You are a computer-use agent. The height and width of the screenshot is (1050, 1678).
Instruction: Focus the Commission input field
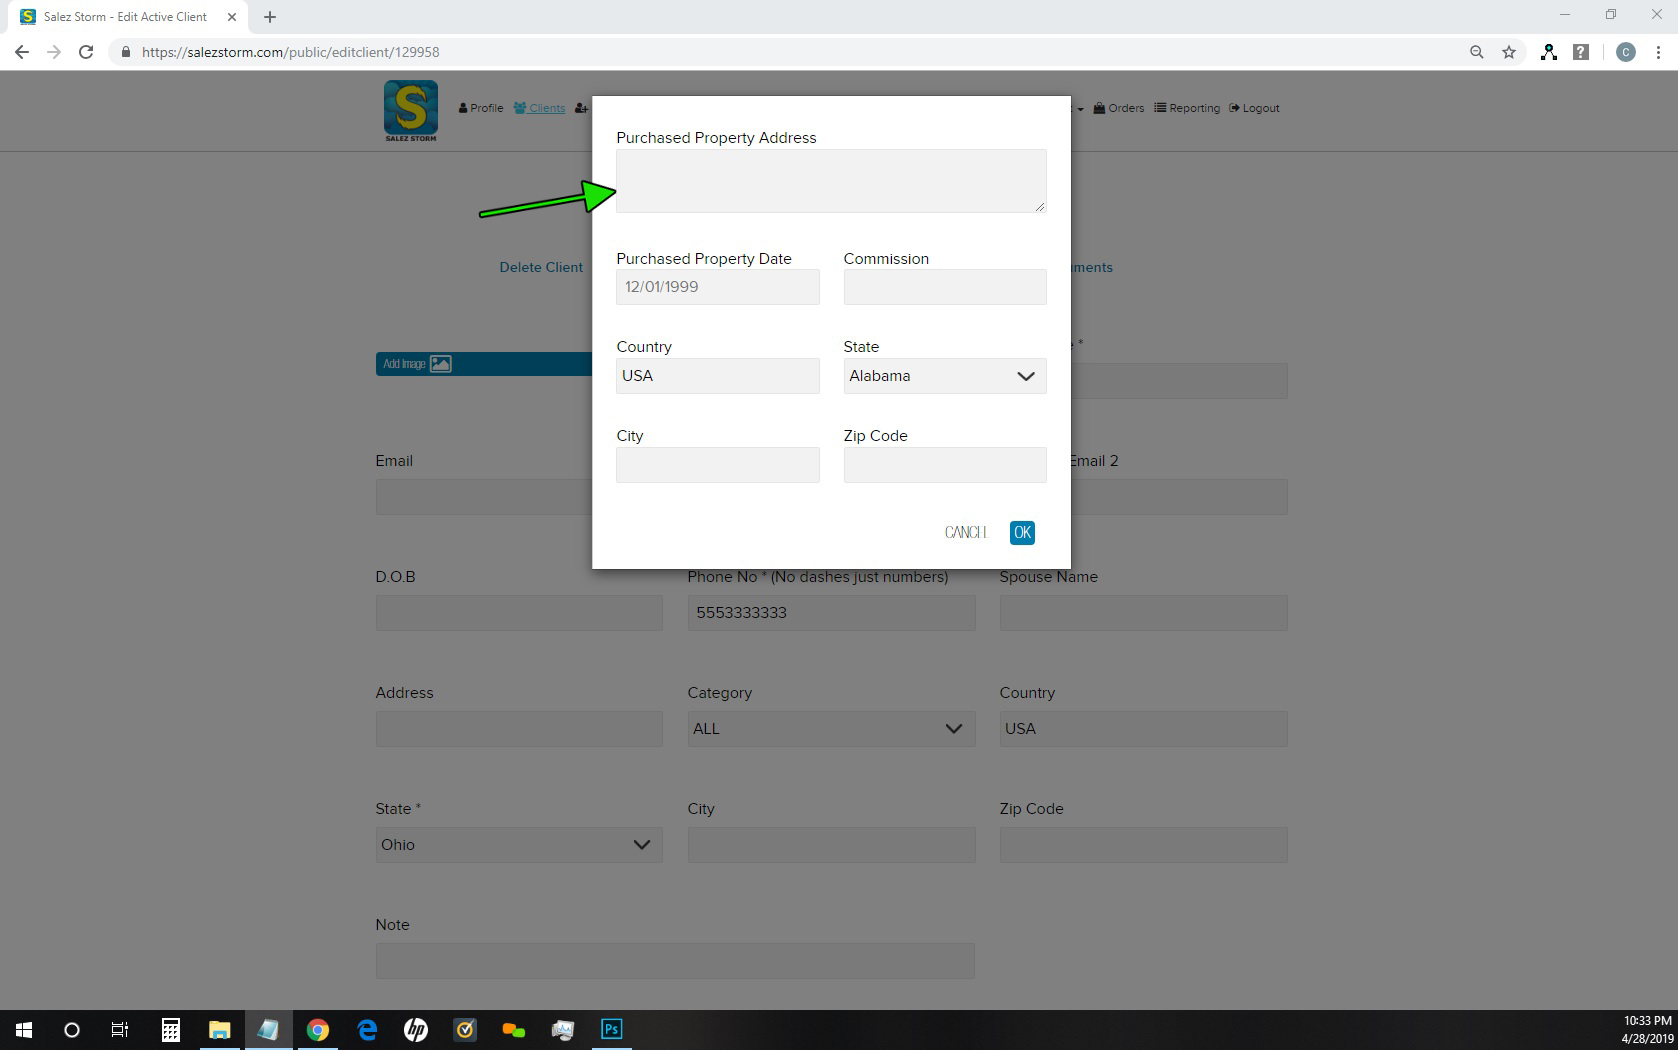tap(944, 287)
